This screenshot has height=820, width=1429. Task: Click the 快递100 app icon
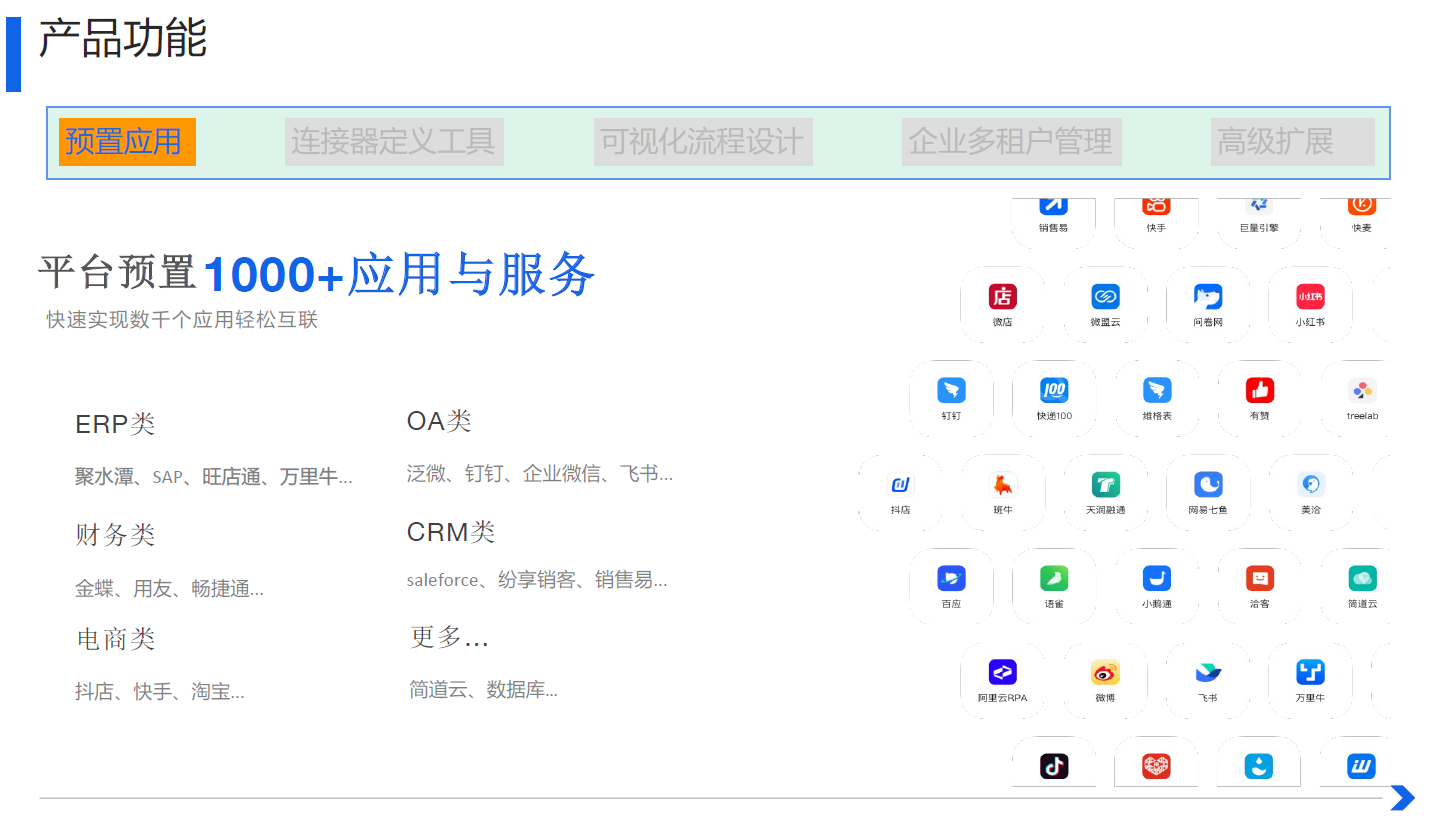(1054, 390)
